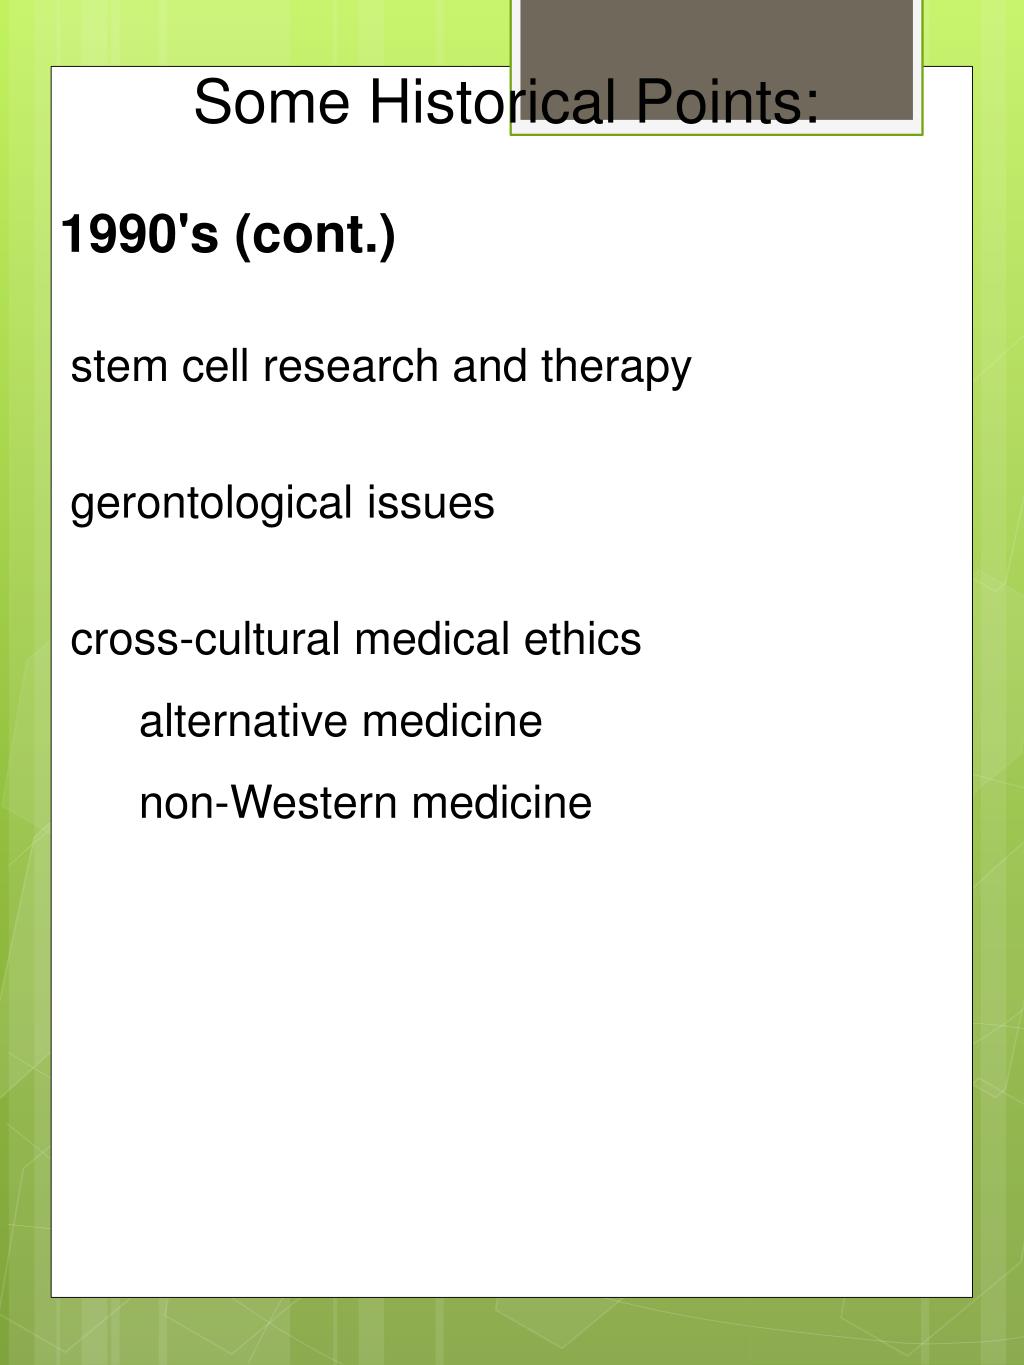Viewport: 1024px width, 1365px height.
Task: Click the "cross-cultural medical ethics" line
Action: (x=355, y=639)
